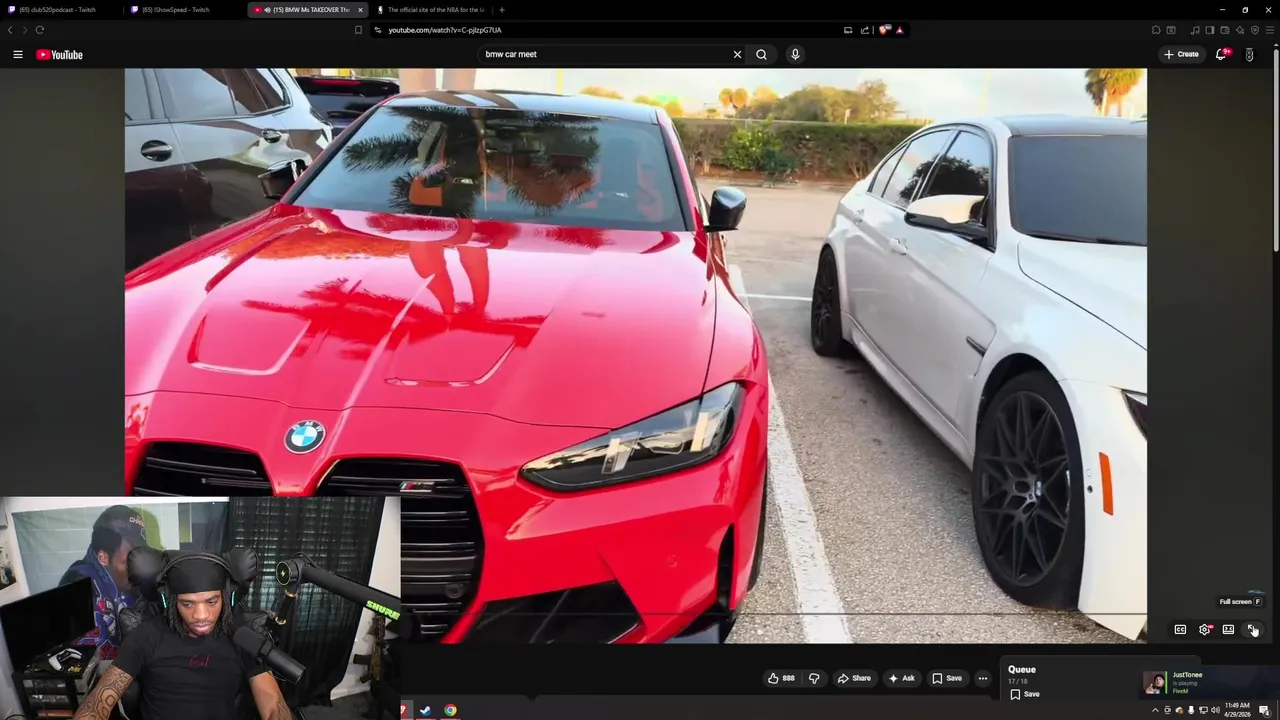Close the BMW Ms TAKEOVER tab
The height and width of the screenshot is (720, 1280).
pos(360,10)
